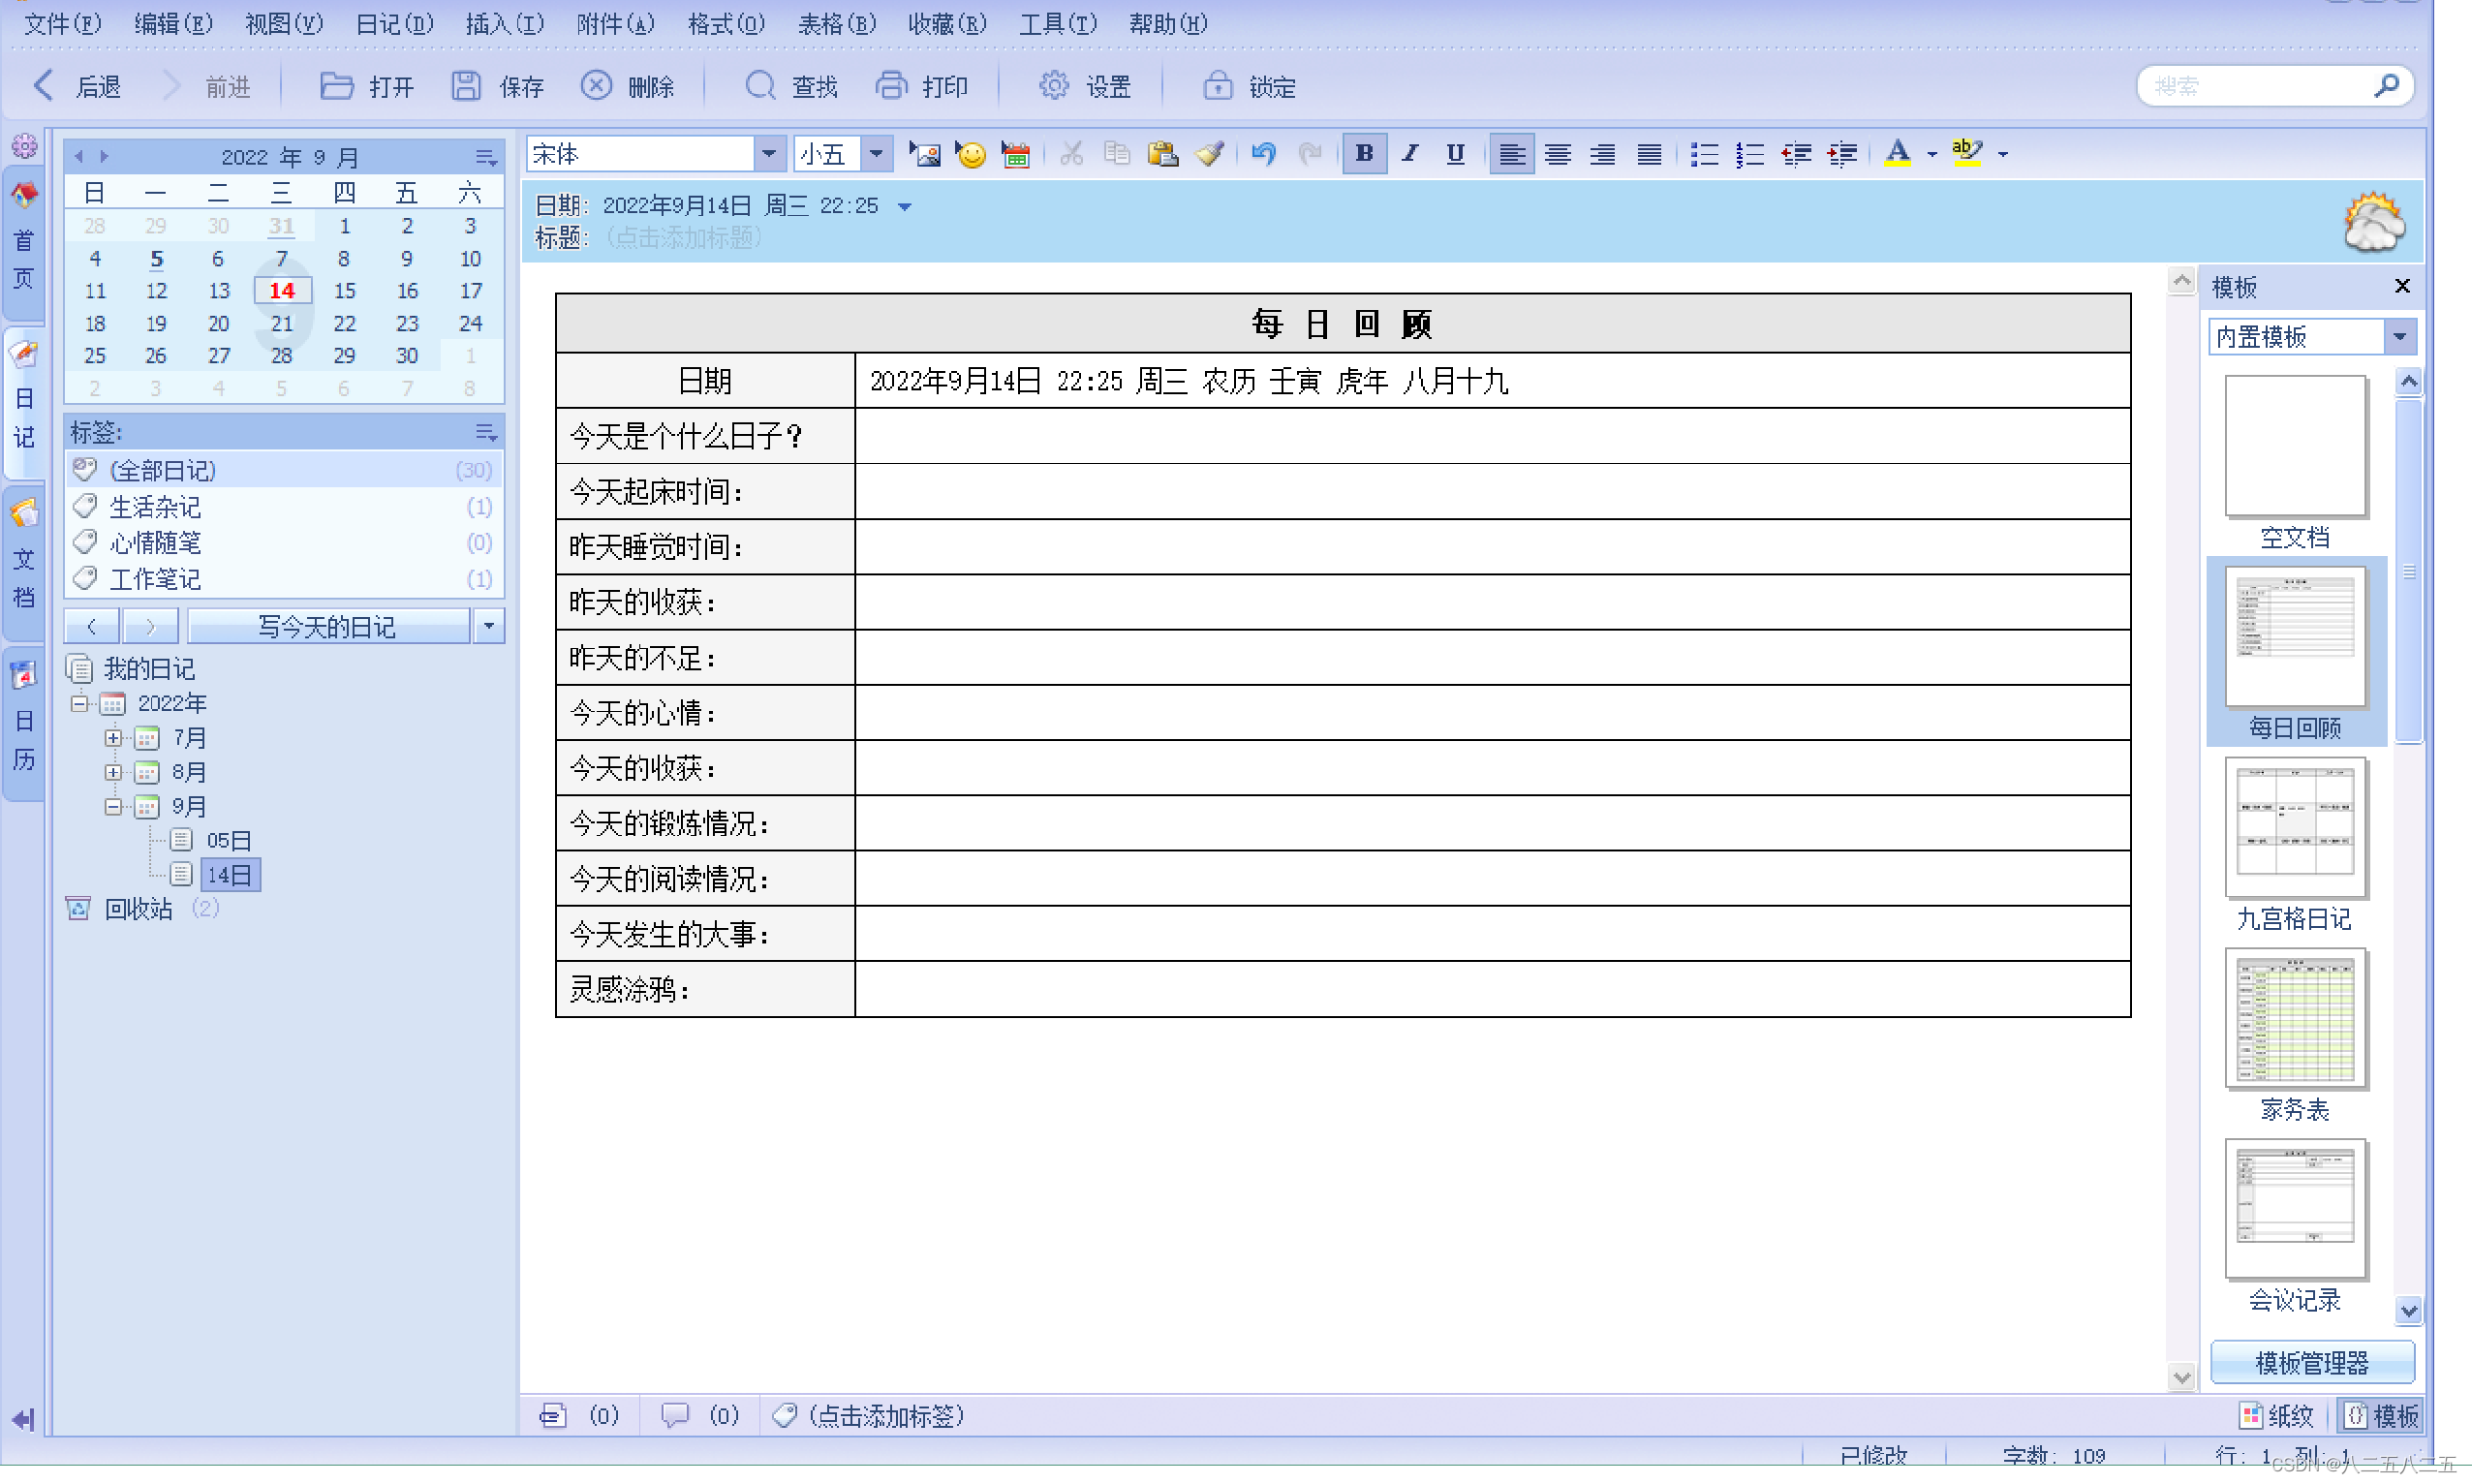Image resolution: width=2472 pixels, height=1484 pixels.
Task: Open the font name dropdown
Action: (x=768, y=154)
